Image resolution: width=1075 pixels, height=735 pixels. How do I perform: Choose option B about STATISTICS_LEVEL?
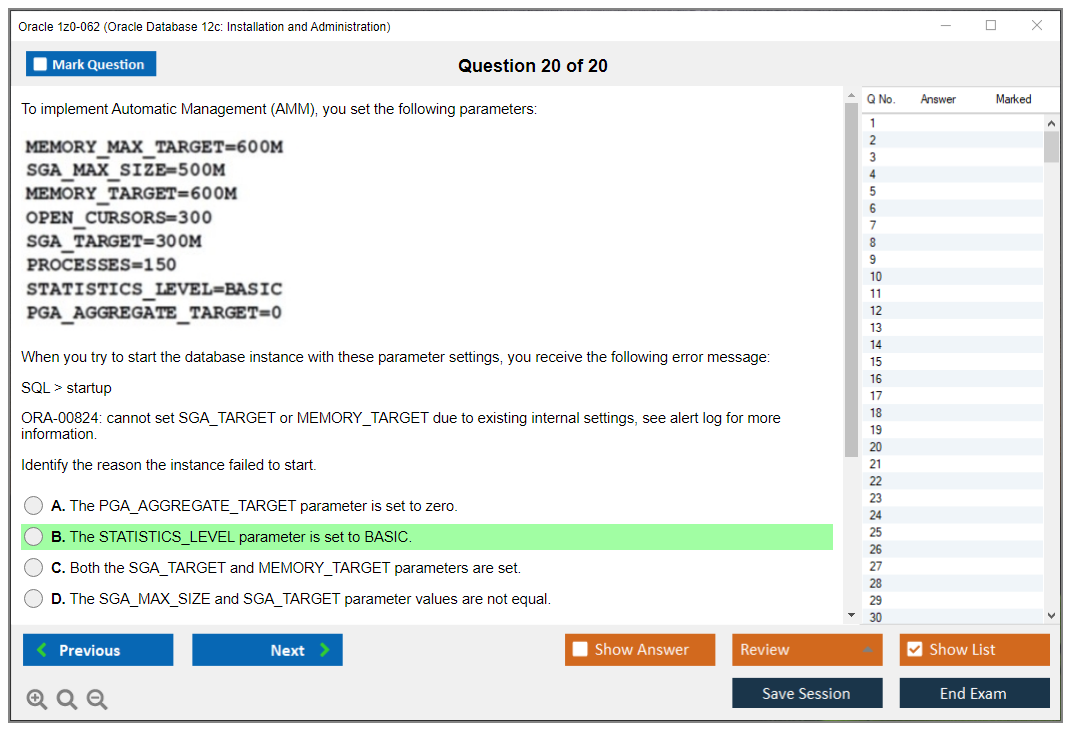point(34,537)
